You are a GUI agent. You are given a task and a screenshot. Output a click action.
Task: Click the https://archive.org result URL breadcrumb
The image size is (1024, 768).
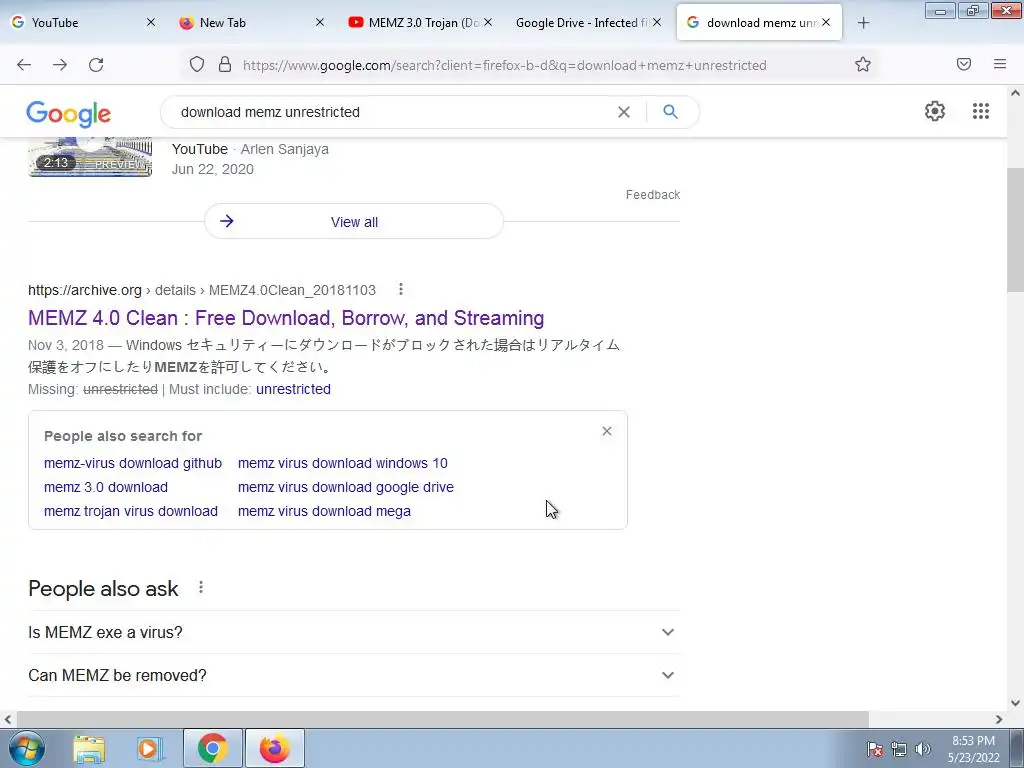202,290
